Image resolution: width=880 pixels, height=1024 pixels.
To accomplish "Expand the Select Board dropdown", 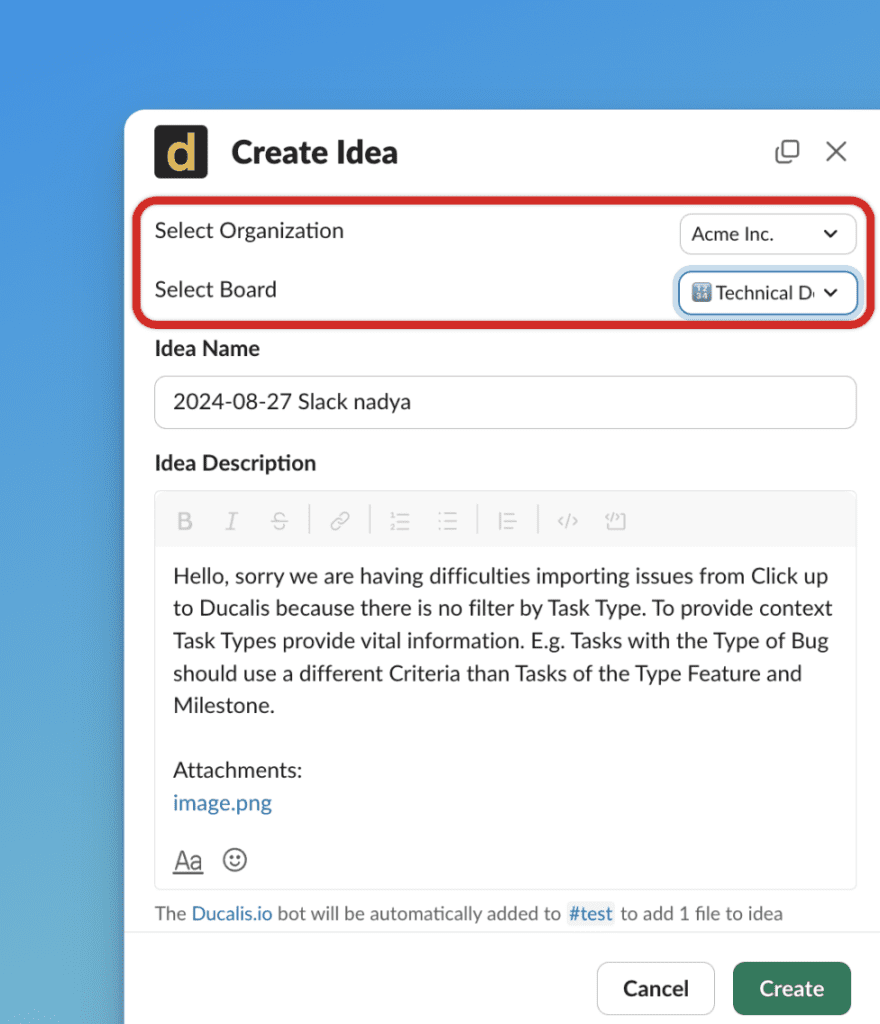I will [x=767, y=293].
